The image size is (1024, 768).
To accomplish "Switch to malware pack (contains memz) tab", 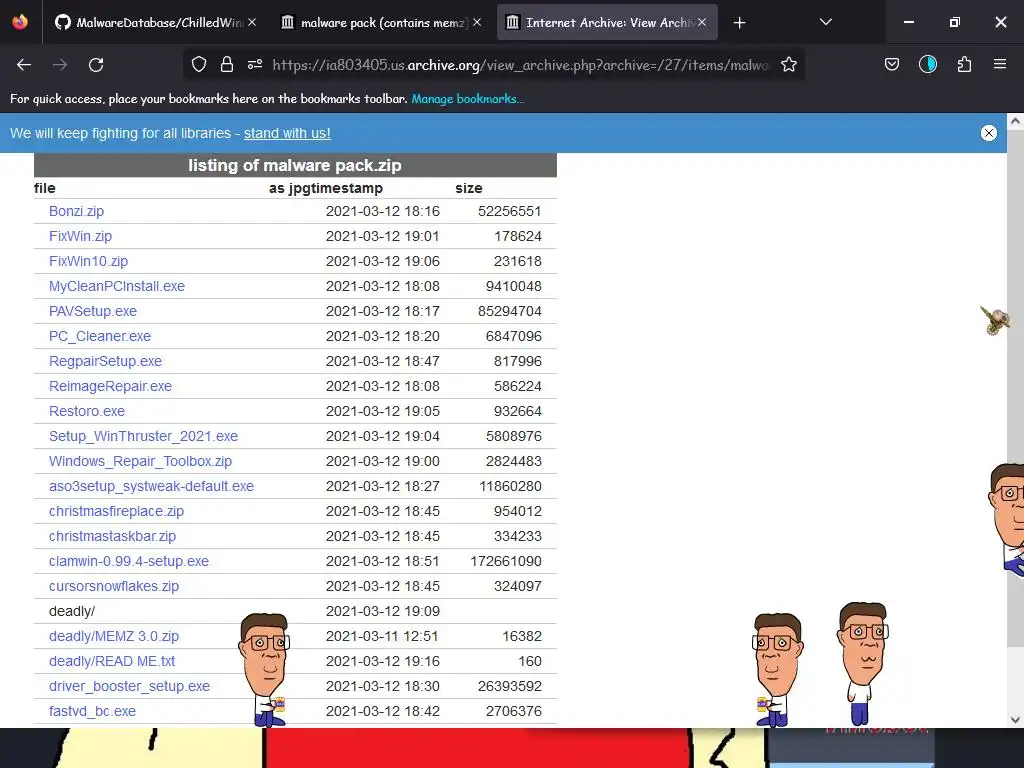I will [381, 22].
